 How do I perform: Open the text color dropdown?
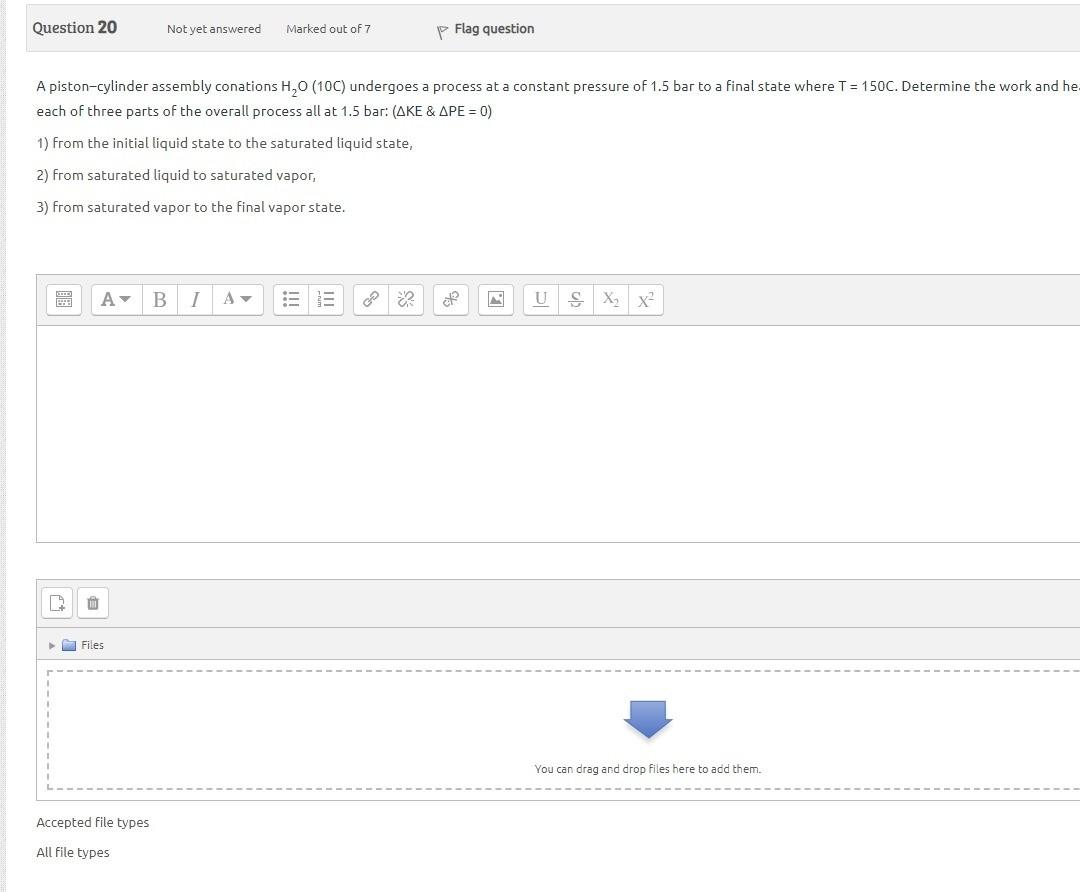pyautogui.click(x=238, y=300)
